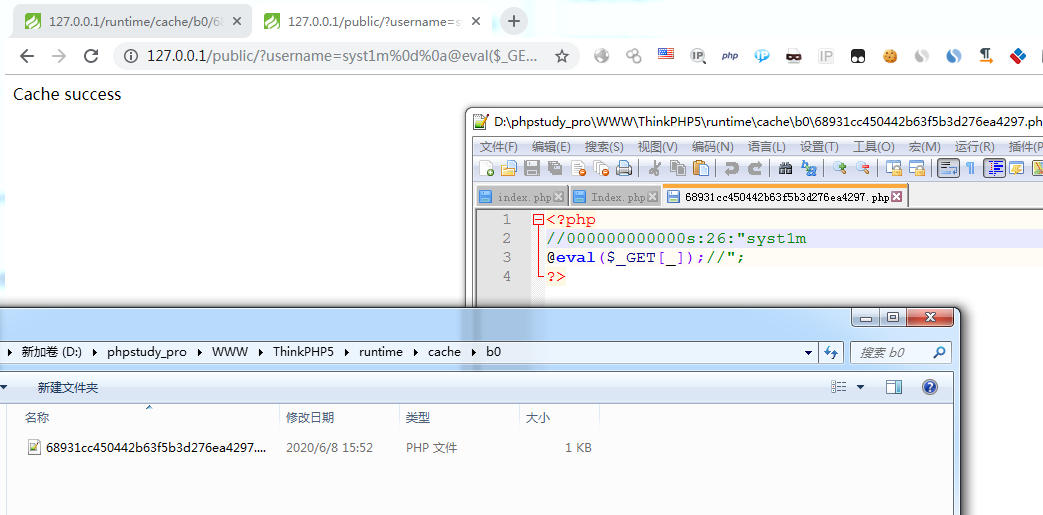Open Replace dialog icon in Notepad++
Screen dimensions: 1043x515
point(809,168)
